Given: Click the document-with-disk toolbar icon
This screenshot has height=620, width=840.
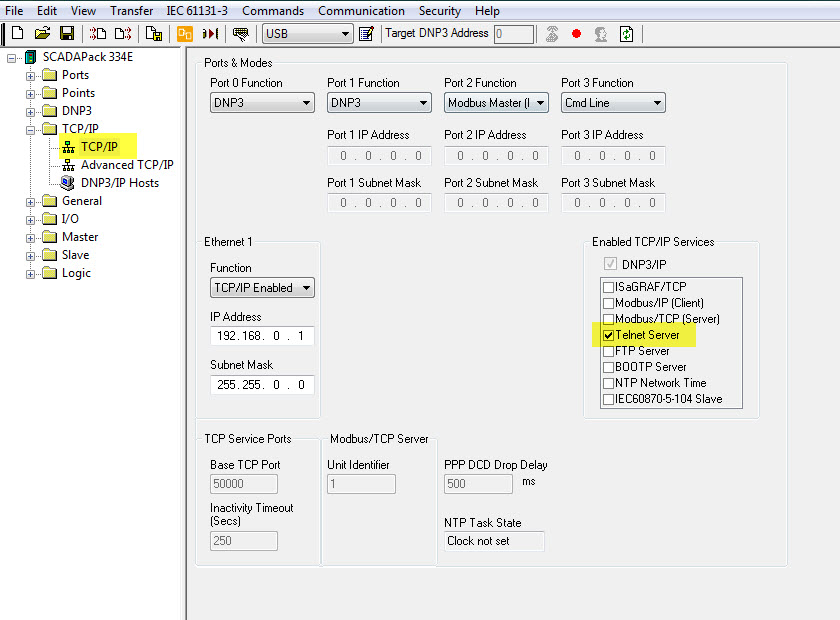Looking at the screenshot, I should 154,34.
